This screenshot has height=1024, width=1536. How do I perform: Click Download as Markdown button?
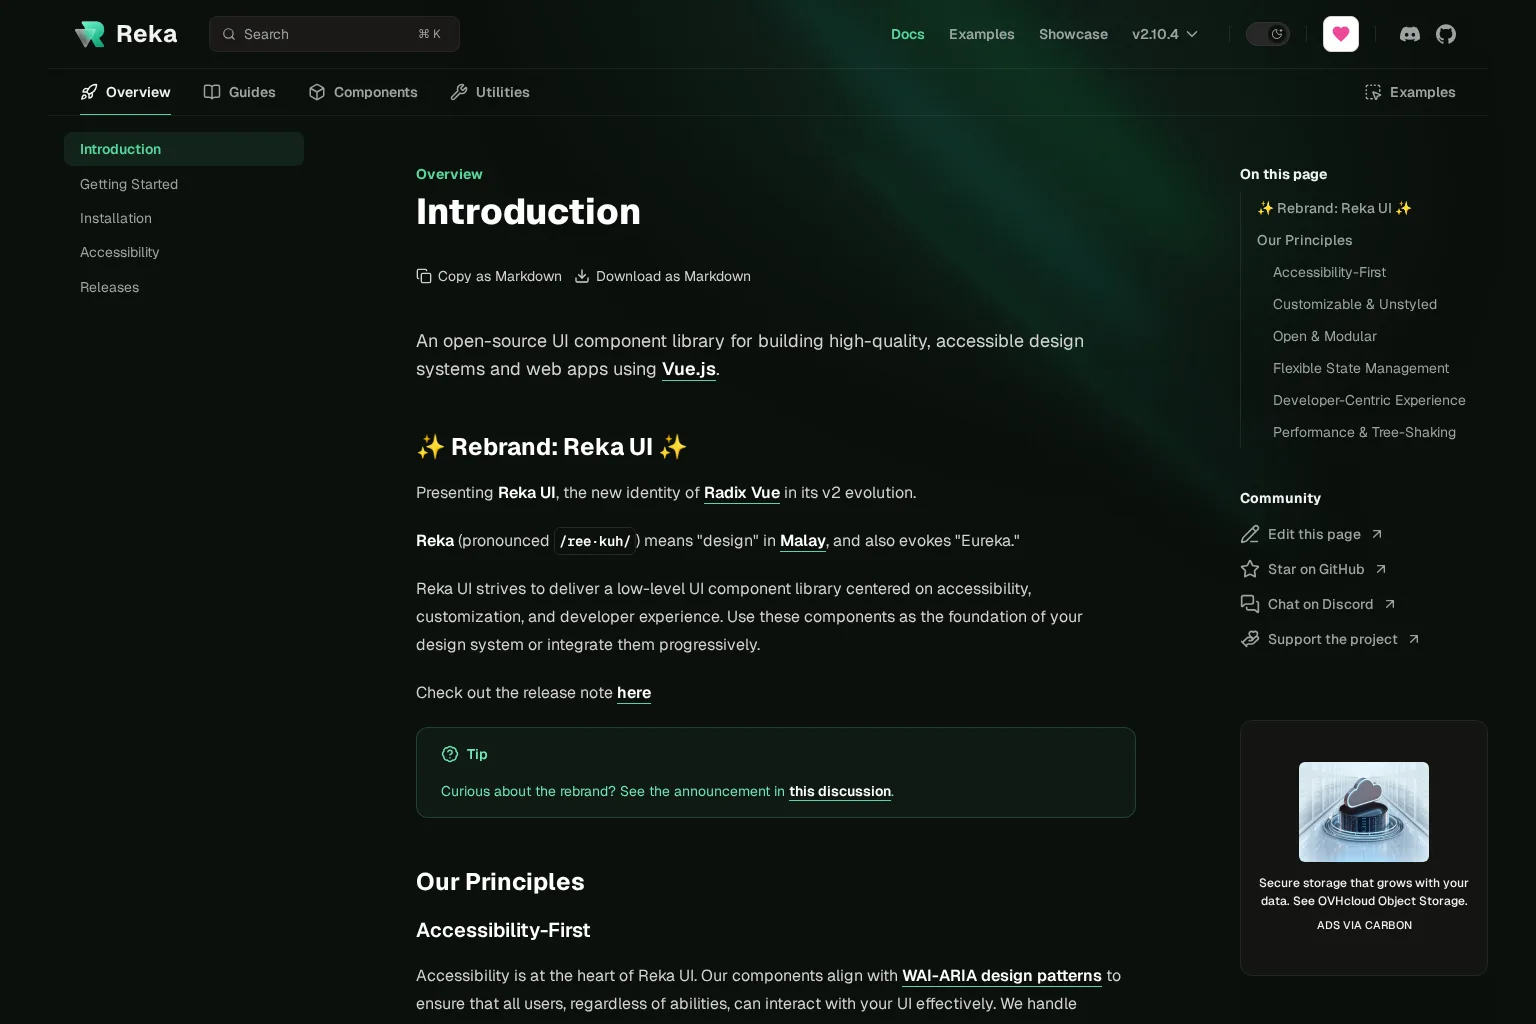pyautogui.click(x=662, y=276)
